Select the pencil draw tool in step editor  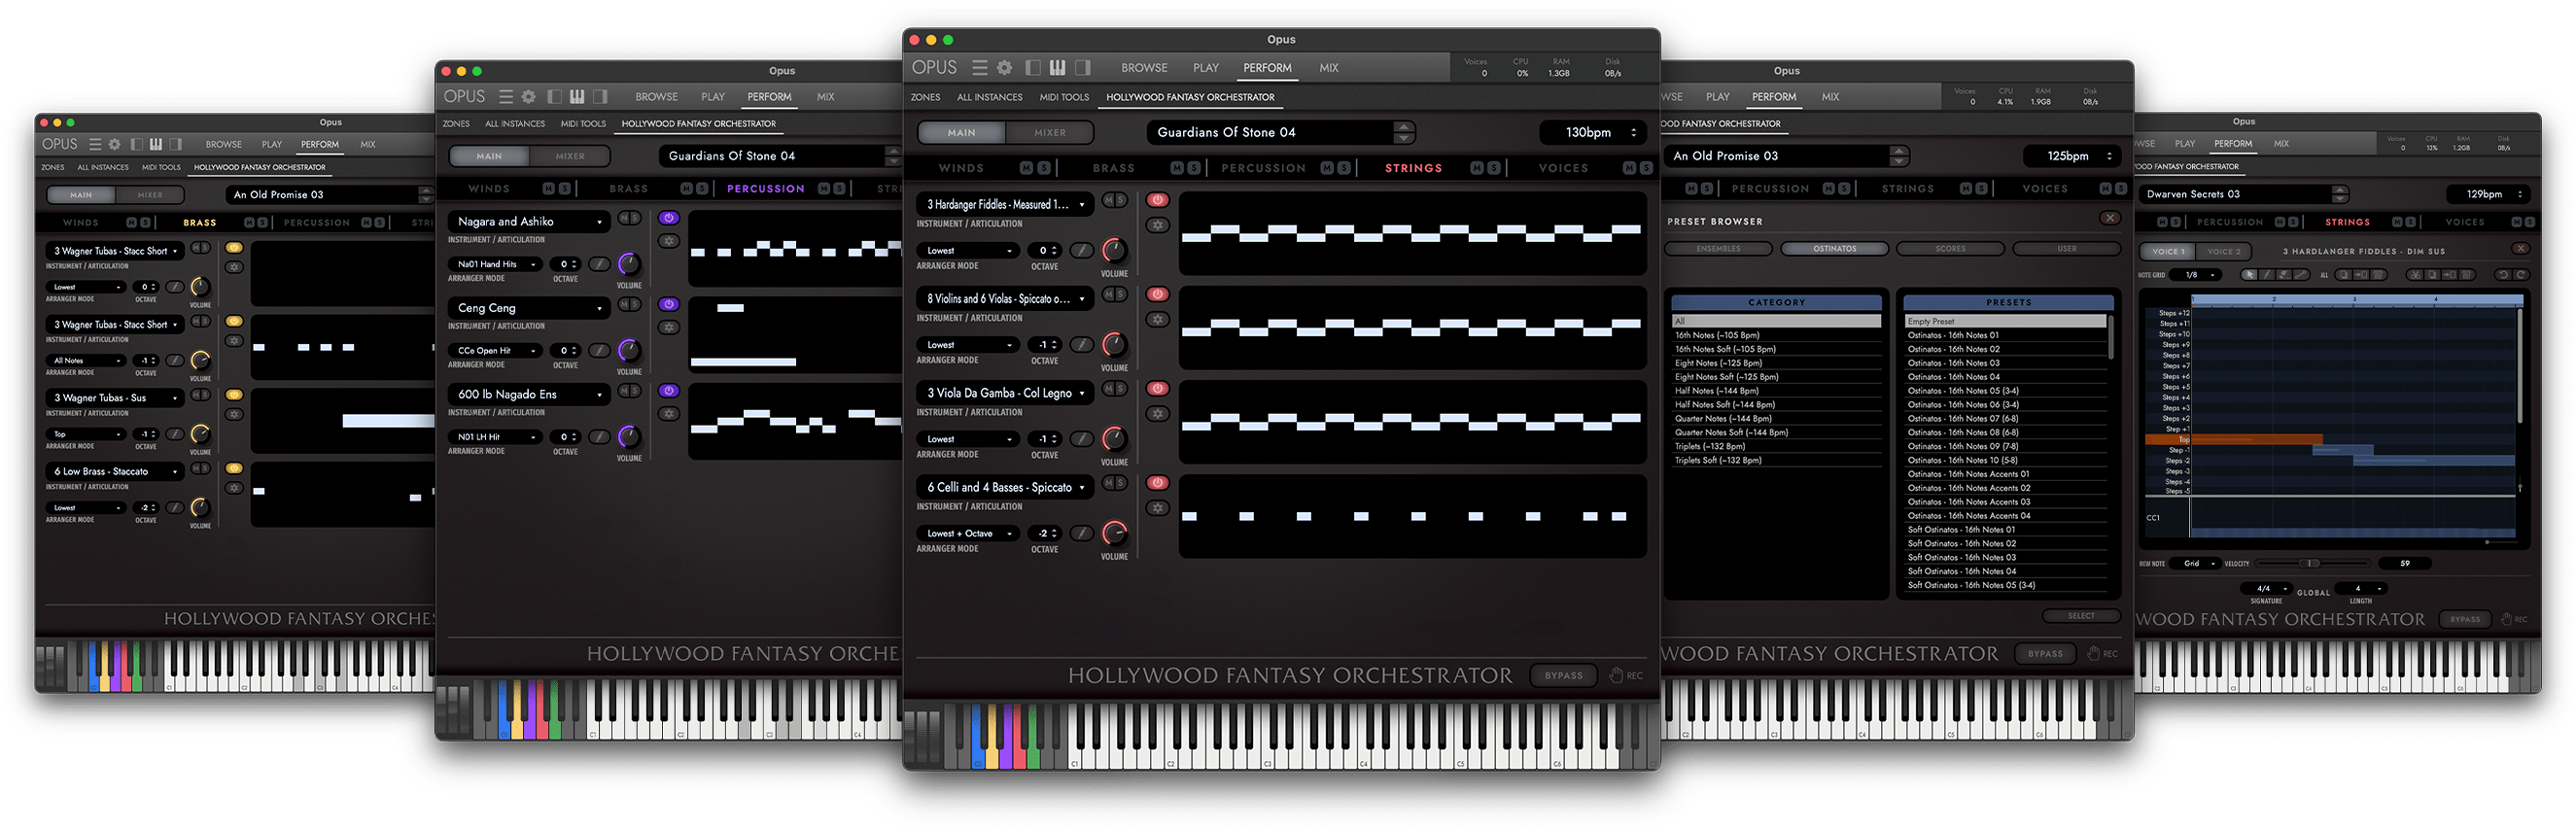2268,275
